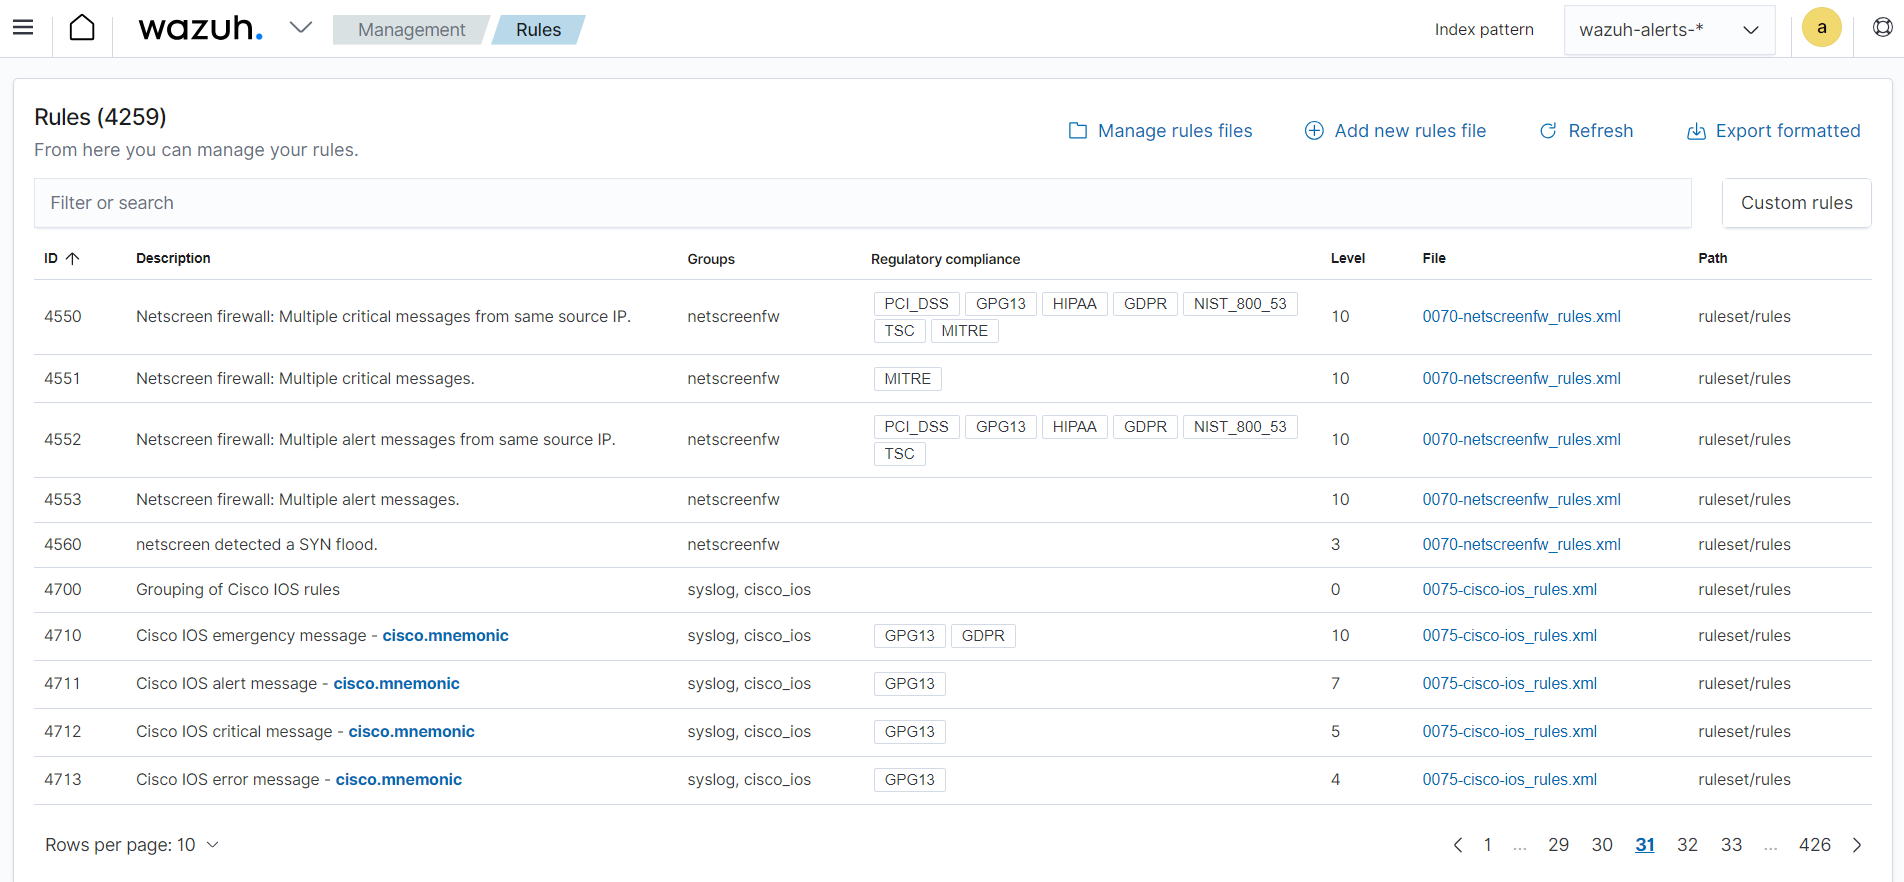Screen dimensions: 1904x882
Task: Go to page 30
Action: (1602, 845)
